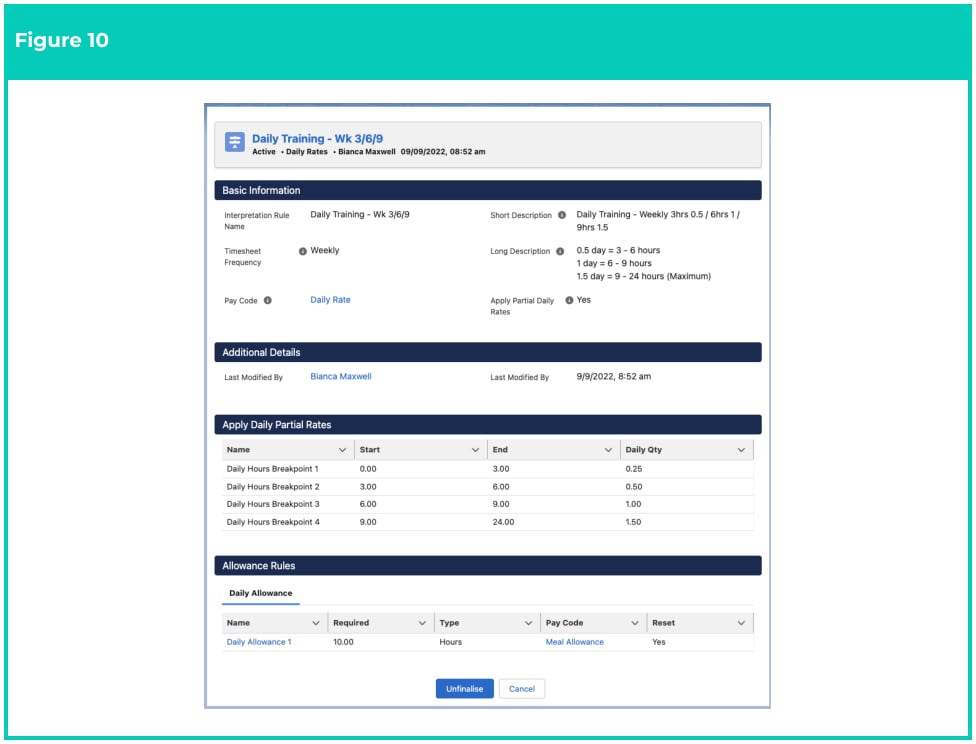This screenshot has height=744, width=976.
Task: Open the Start column dropdown
Action: click(476, 450)
